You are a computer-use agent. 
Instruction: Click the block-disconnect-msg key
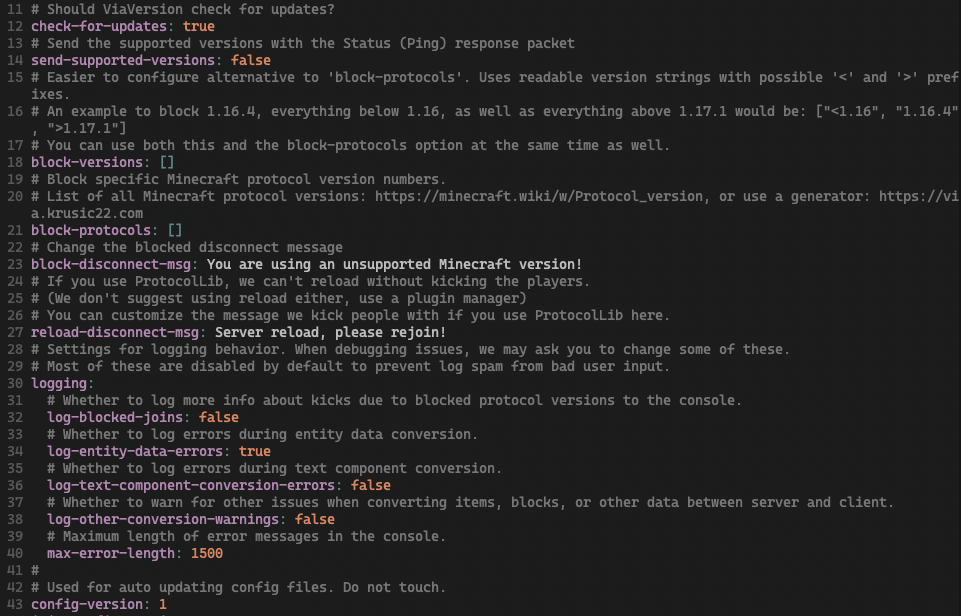coord(114,264)
